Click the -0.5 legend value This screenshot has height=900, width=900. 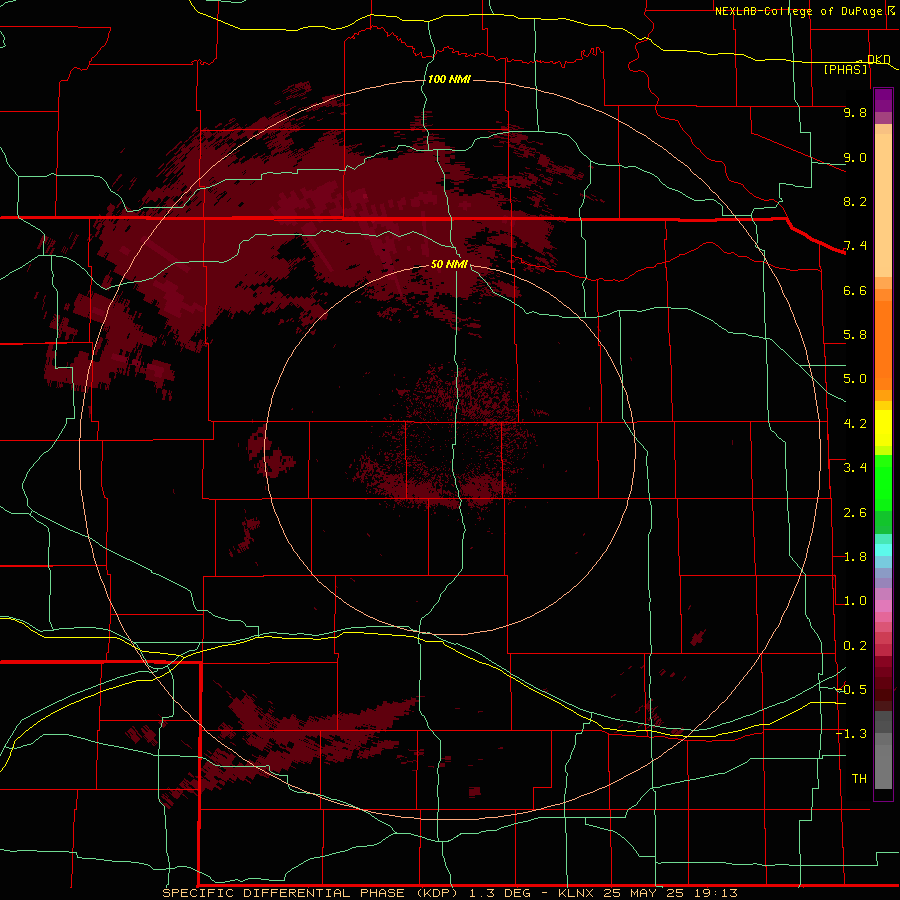pyautogui.click(x=852, y=690)
